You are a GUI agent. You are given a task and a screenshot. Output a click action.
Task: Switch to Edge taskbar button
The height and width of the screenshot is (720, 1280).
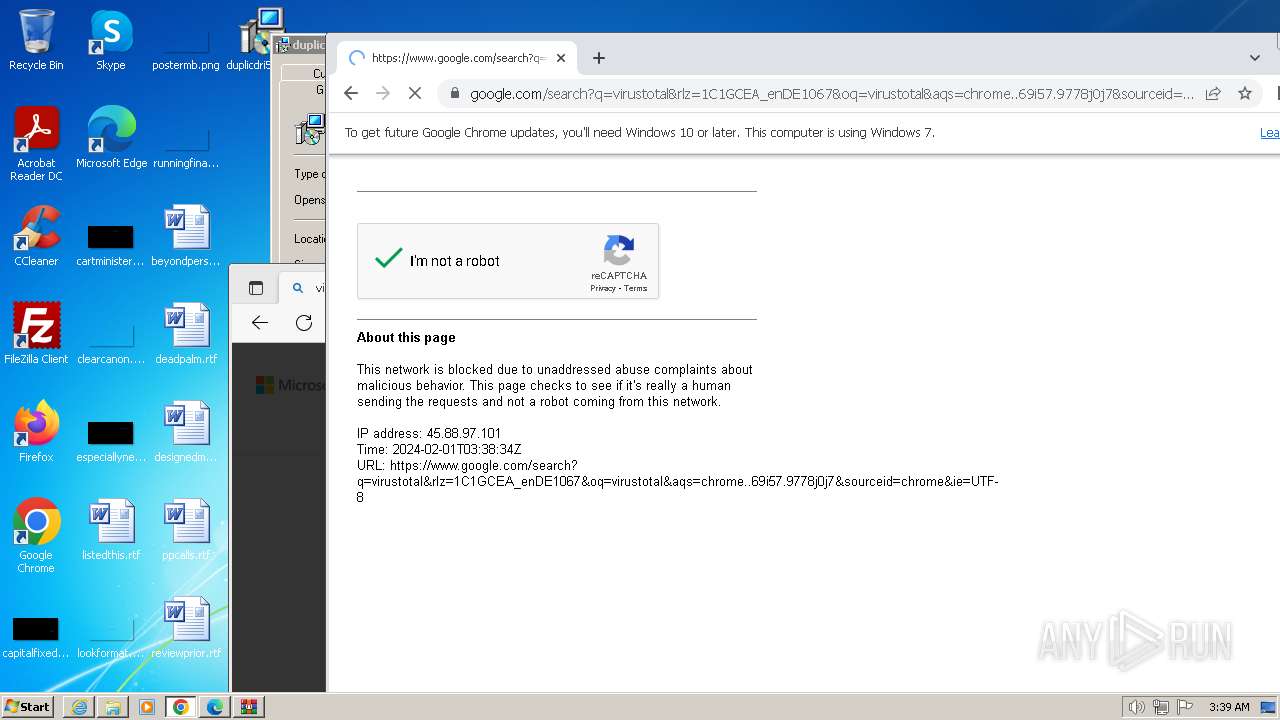tap(215, 707)
